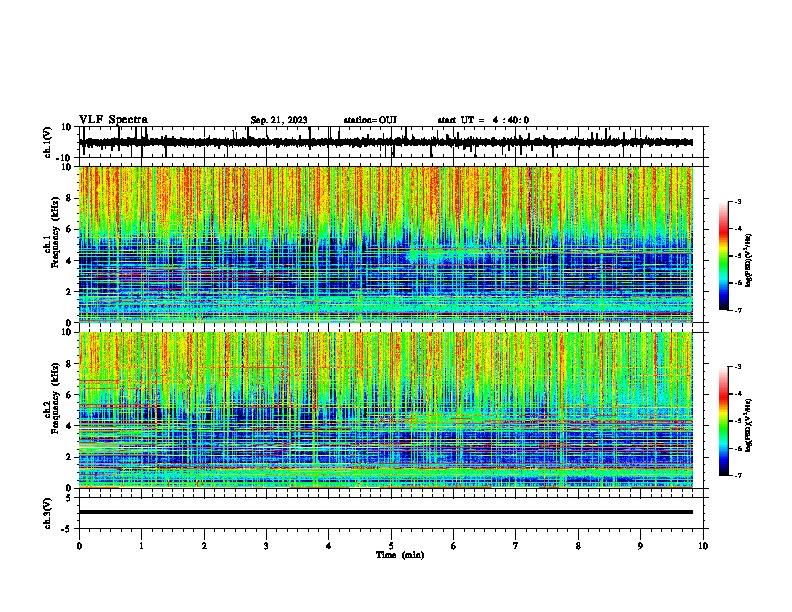Click the "6" kHz tick on ch.2 frequency axis
Viewport: 792px width, 612px height.
pyautogui.click(x=70, y=394)
